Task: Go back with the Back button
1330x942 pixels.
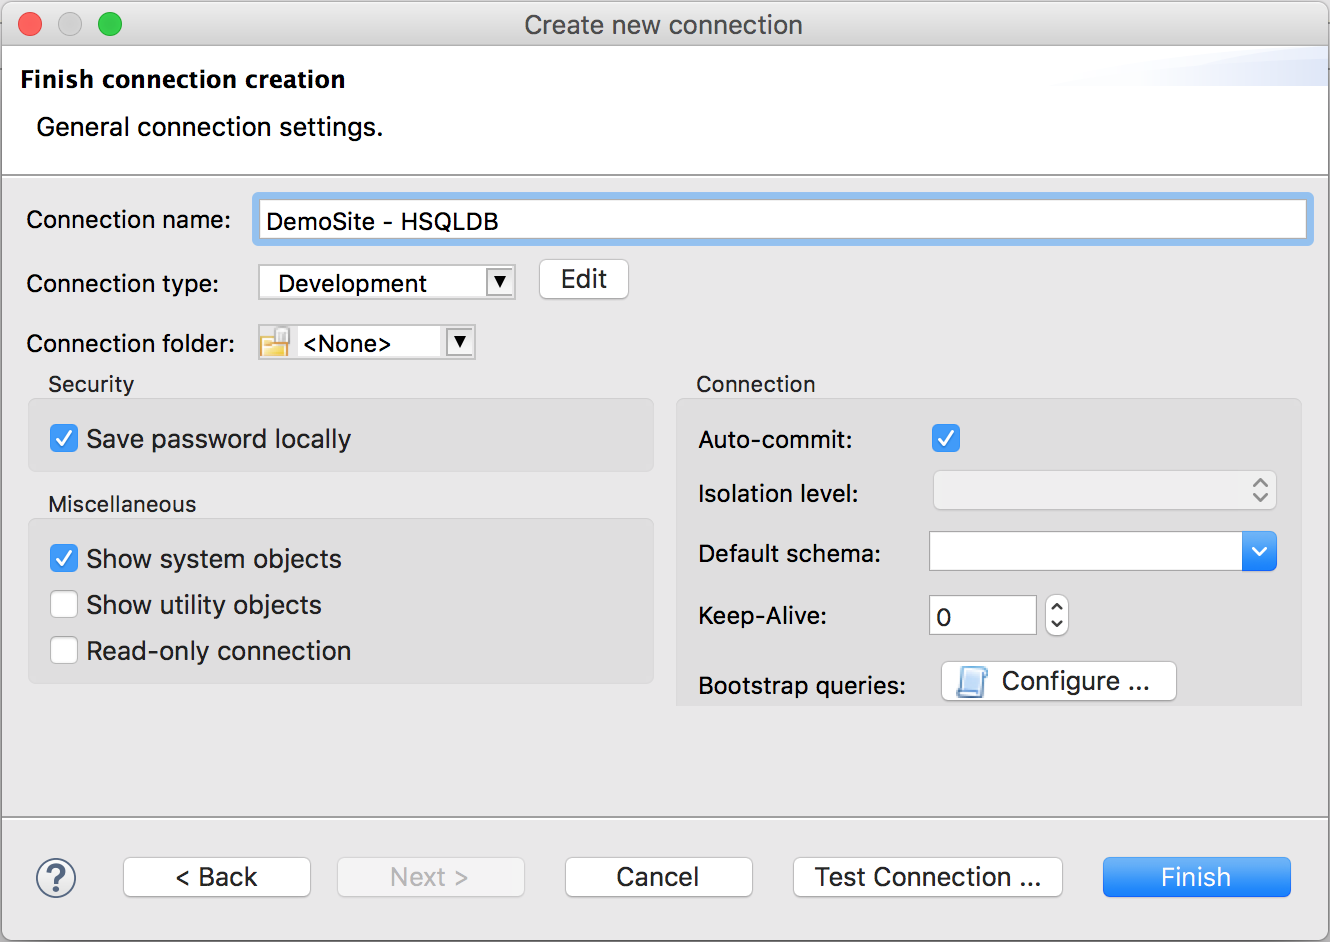Action: pos(216,877)
